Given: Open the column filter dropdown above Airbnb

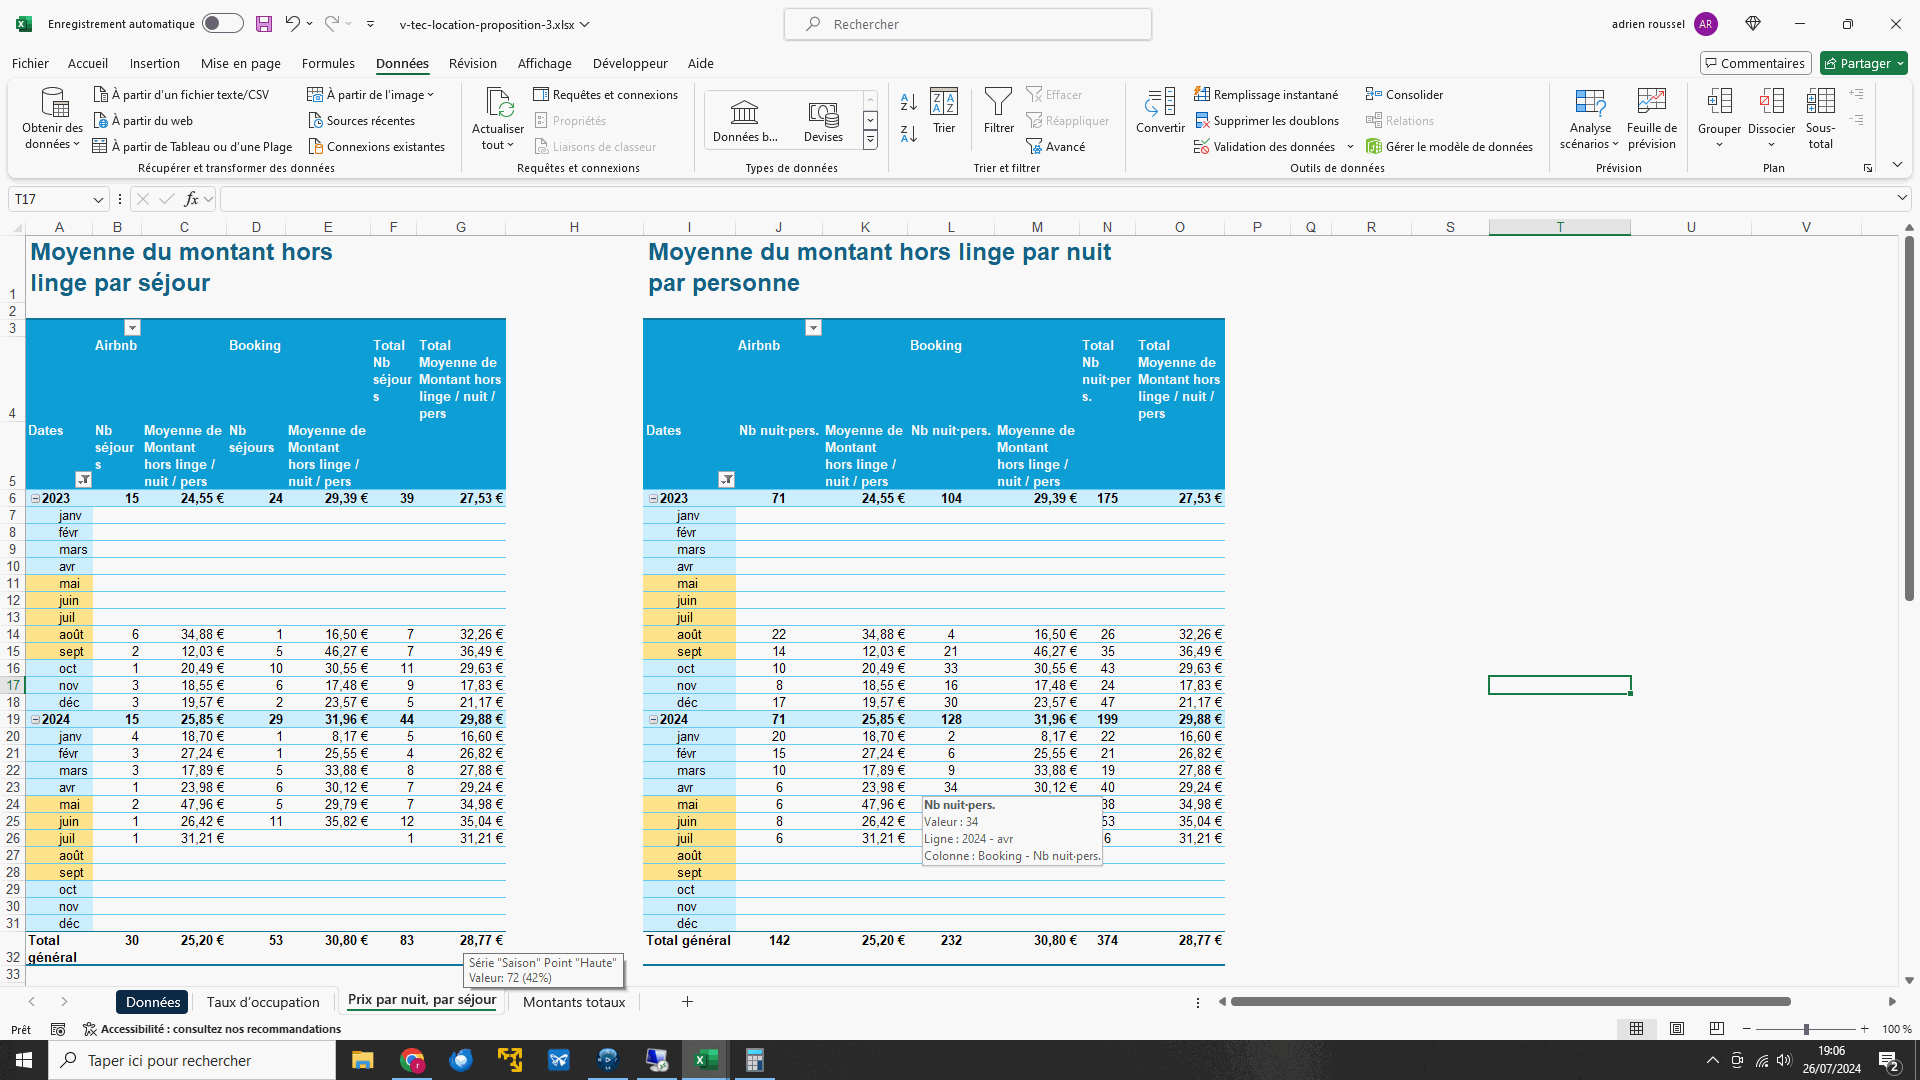Looking at the screenshot, I should (132, 328).
